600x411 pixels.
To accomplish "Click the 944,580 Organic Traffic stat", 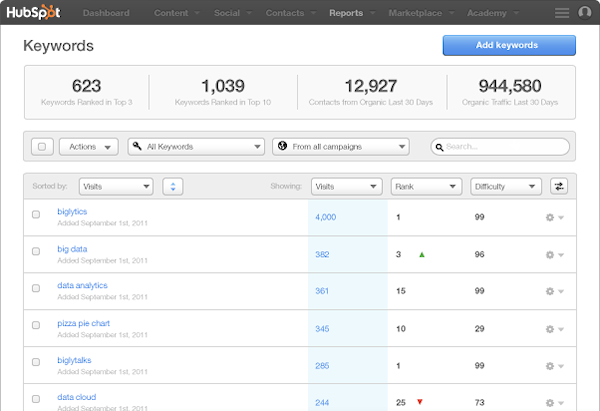I will (510, 92).
